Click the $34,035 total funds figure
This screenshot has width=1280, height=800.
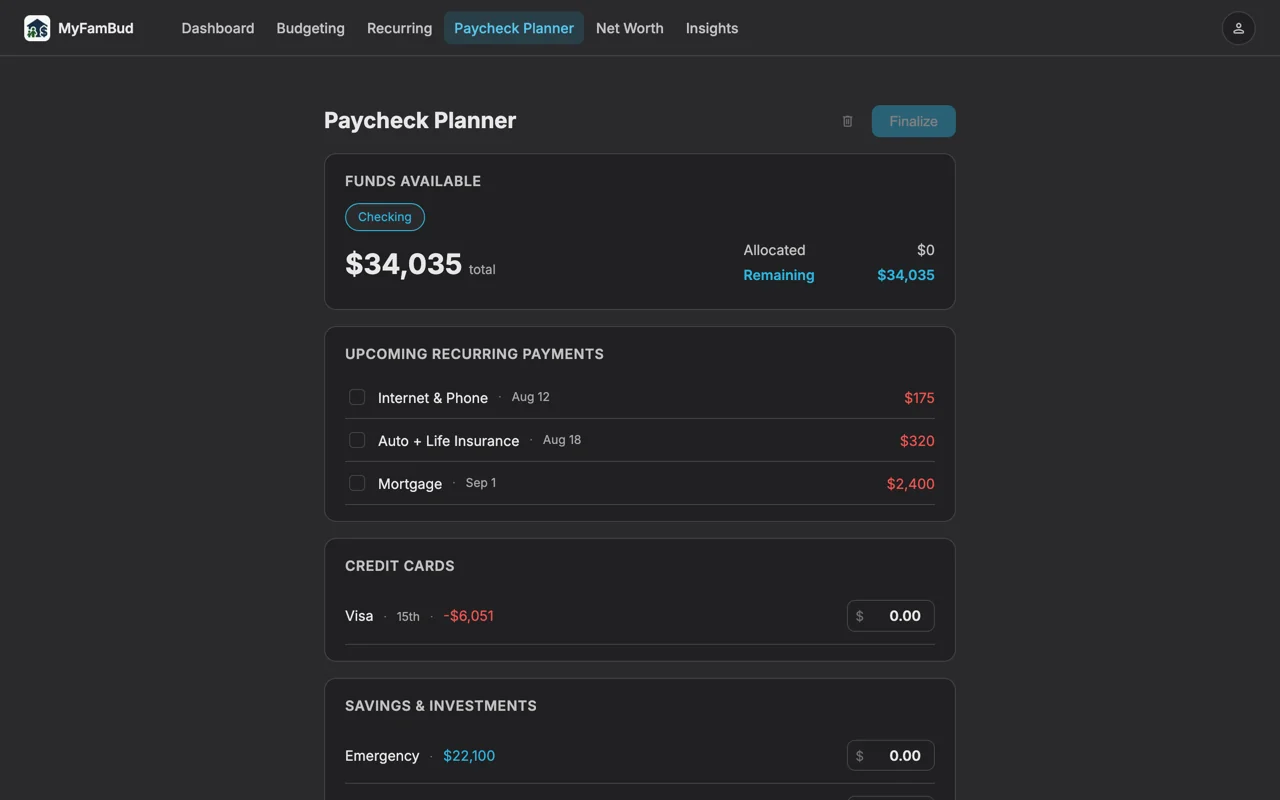click(x=404, y=264)
